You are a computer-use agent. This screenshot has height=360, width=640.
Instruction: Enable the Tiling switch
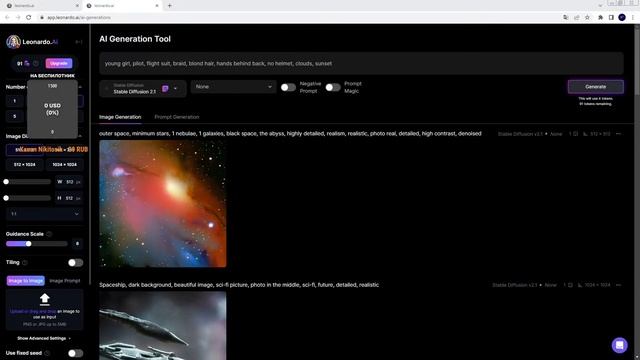tap(76, 263)
